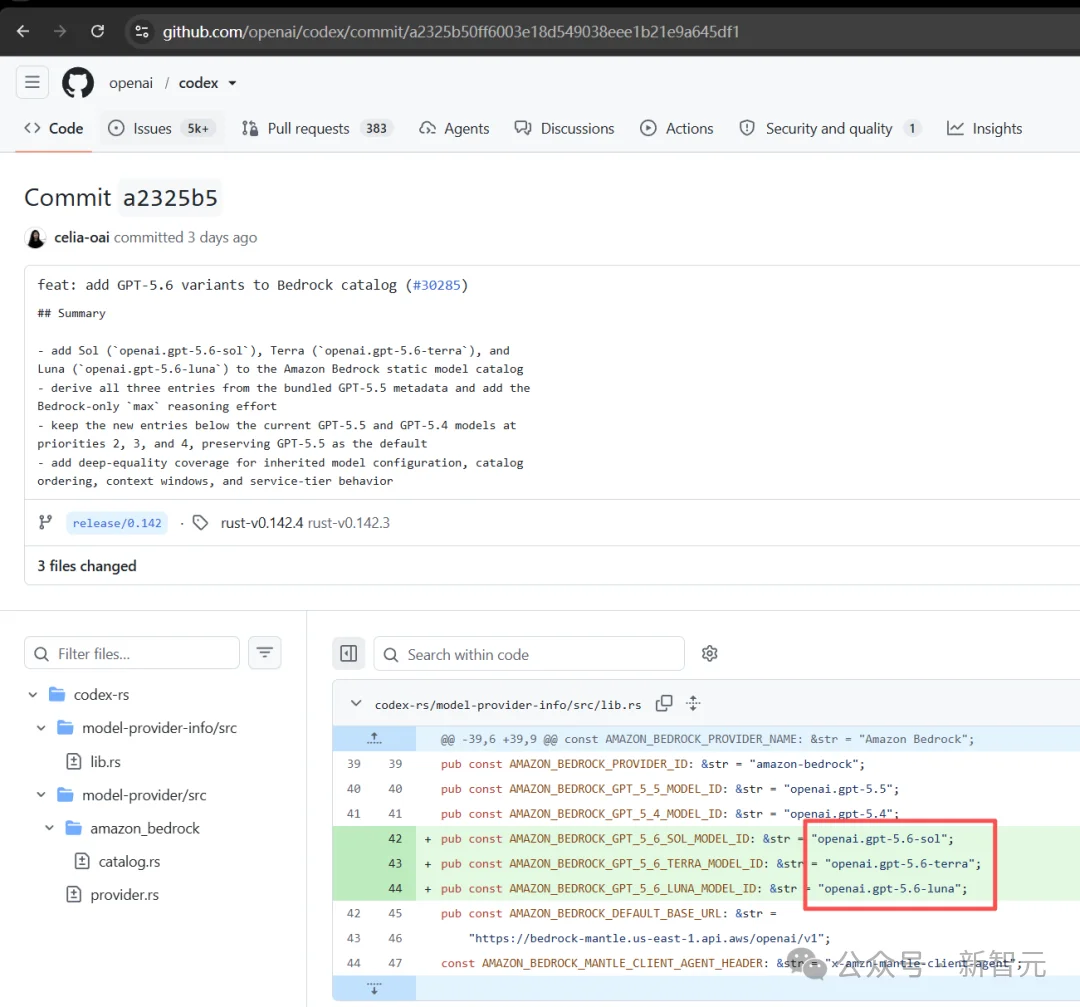Image resolution: width=1080 pixels, height=1007 pixels.
Task: Expand the hidden lines above line 39
Action: (x=374, y=738)
